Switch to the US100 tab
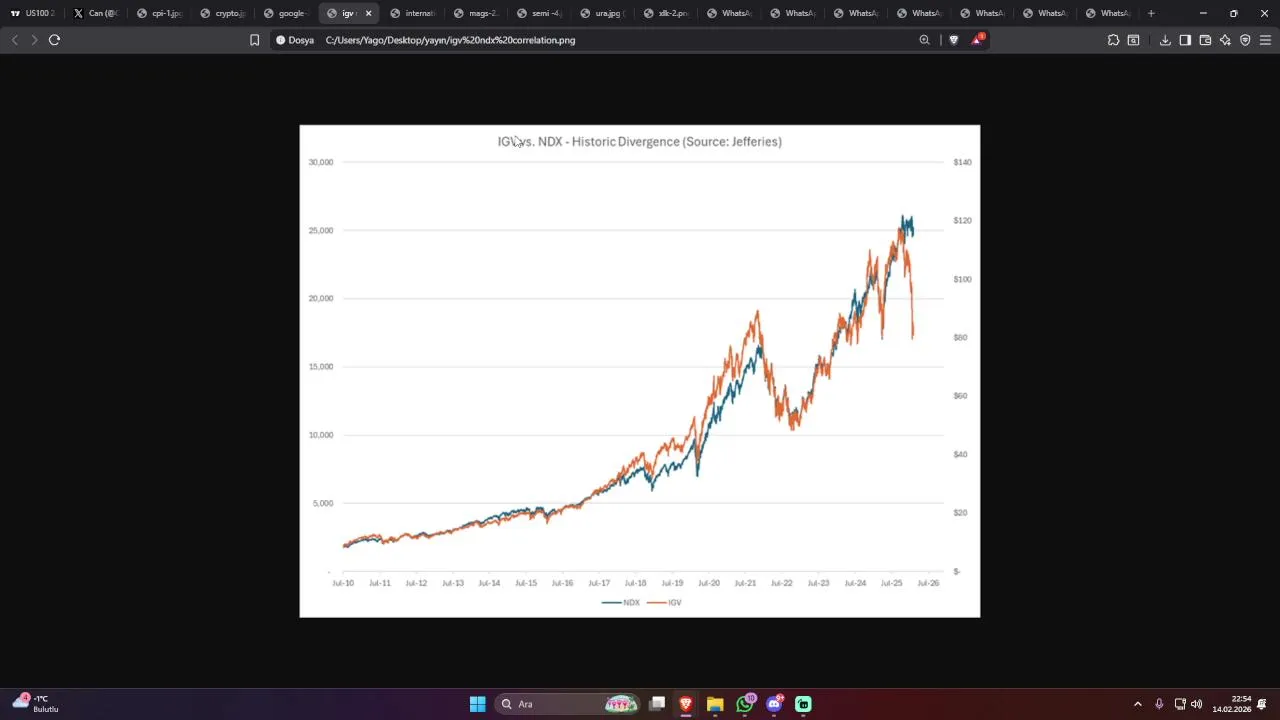This screenshot has height=720, width=1280. [33, 13]
